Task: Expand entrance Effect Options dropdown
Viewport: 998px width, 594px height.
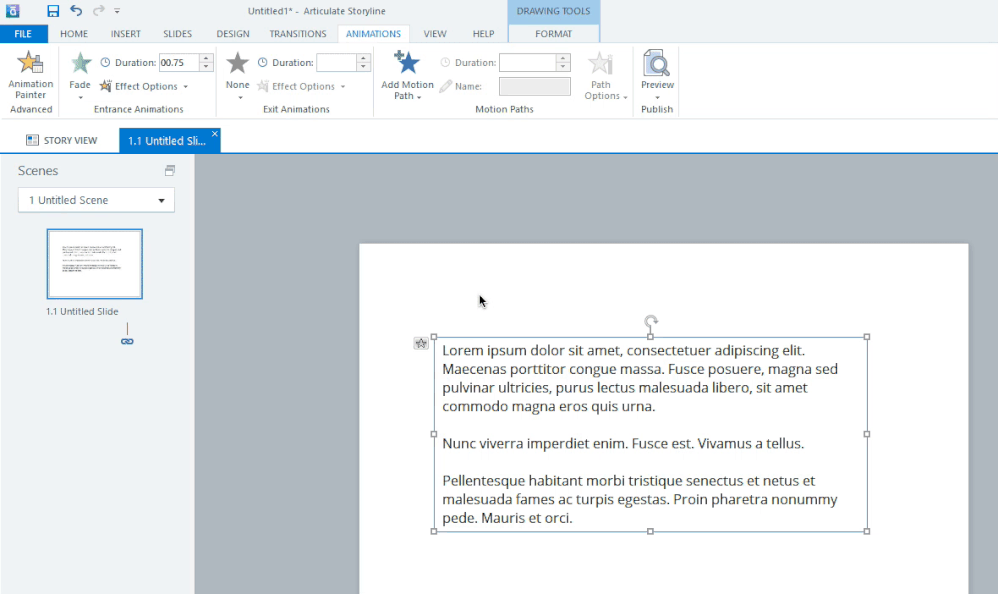Action: pos(146,87)
